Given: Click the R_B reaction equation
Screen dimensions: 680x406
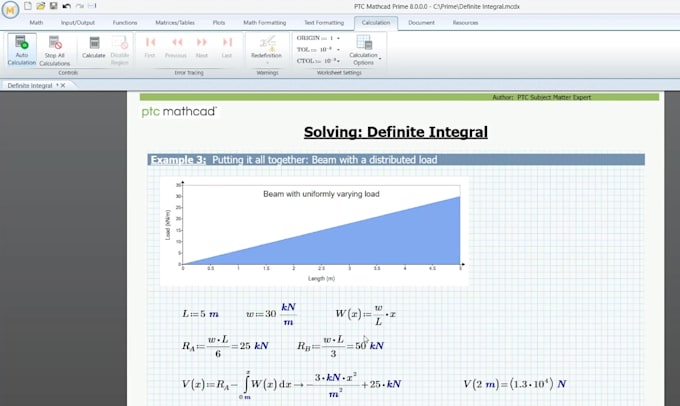Looking at the screenshot, I should (x=340, y=346).
